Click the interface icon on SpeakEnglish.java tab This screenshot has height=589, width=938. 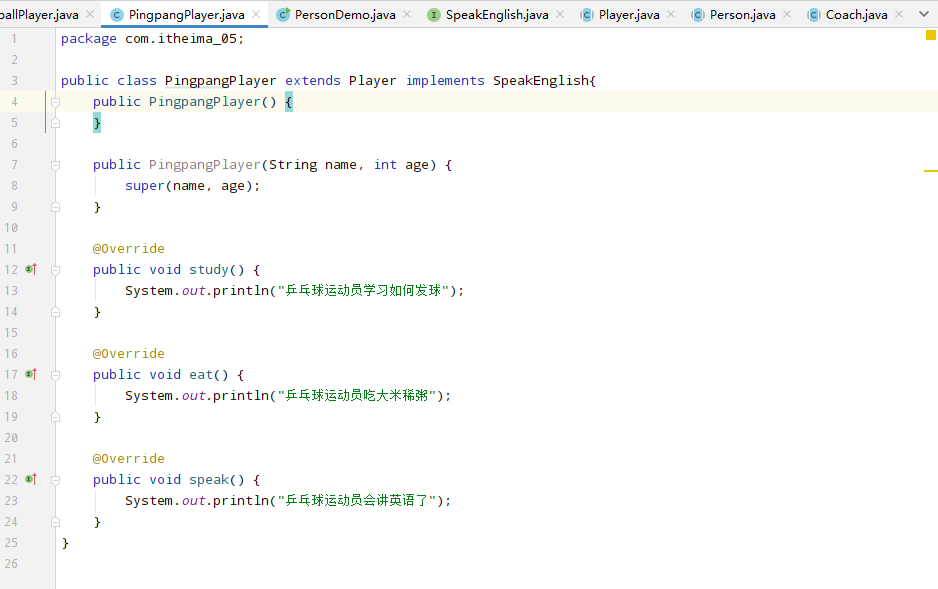click(x=434, y=15)
